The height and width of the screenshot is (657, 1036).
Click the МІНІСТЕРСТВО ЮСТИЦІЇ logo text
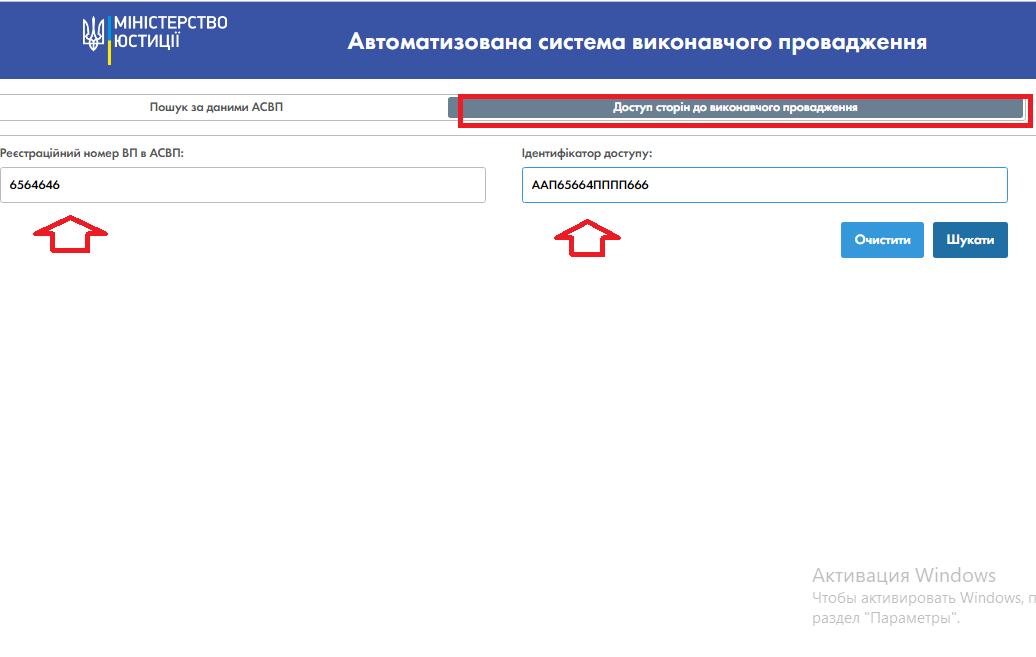(x=171, y=32)
